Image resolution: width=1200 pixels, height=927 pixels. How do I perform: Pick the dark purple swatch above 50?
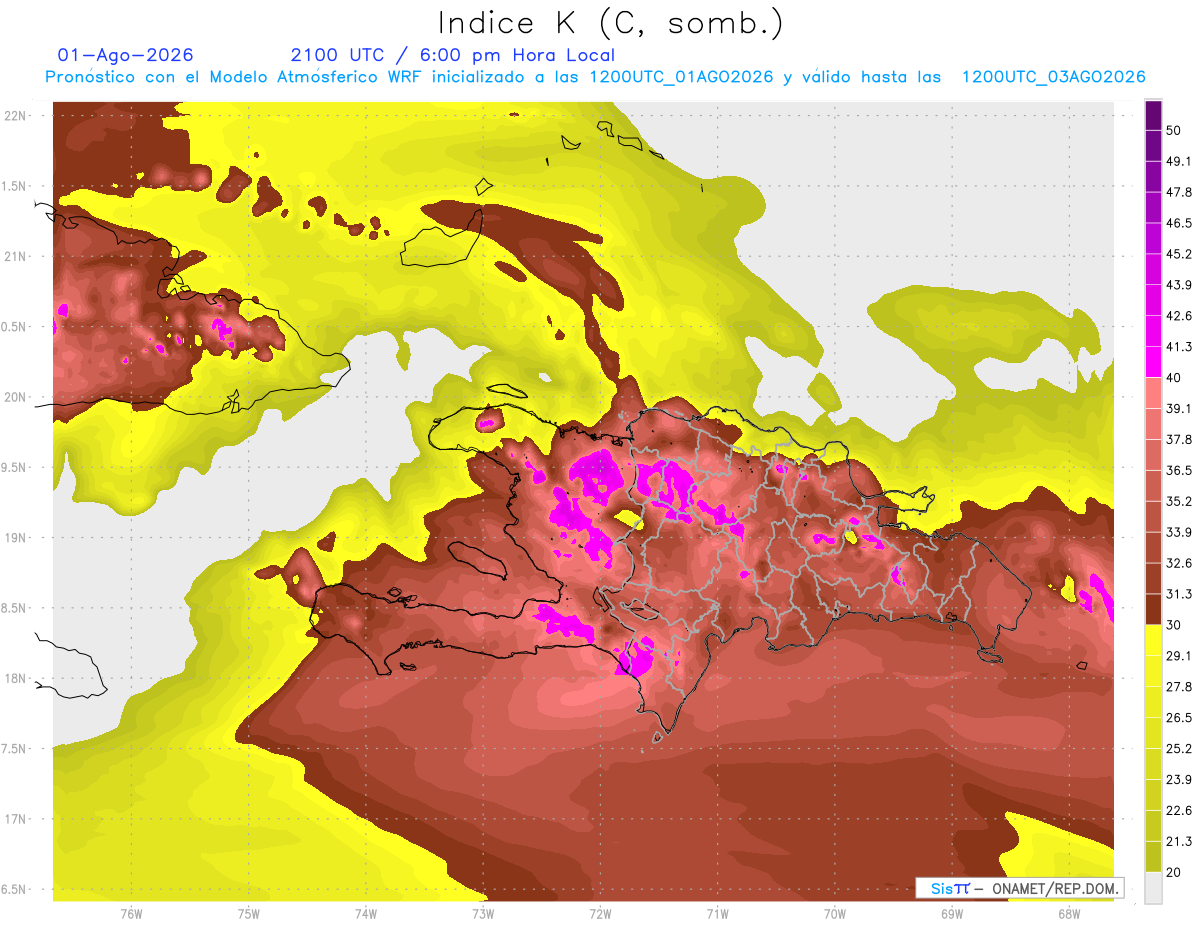pyautogui.click(x=1153, y=114)
